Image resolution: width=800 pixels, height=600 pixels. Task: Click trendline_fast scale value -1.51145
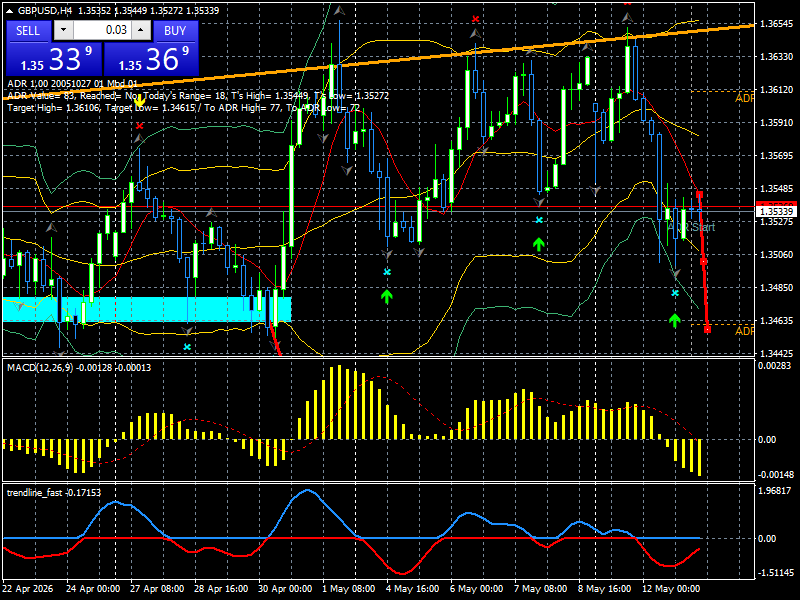point(776,572)
